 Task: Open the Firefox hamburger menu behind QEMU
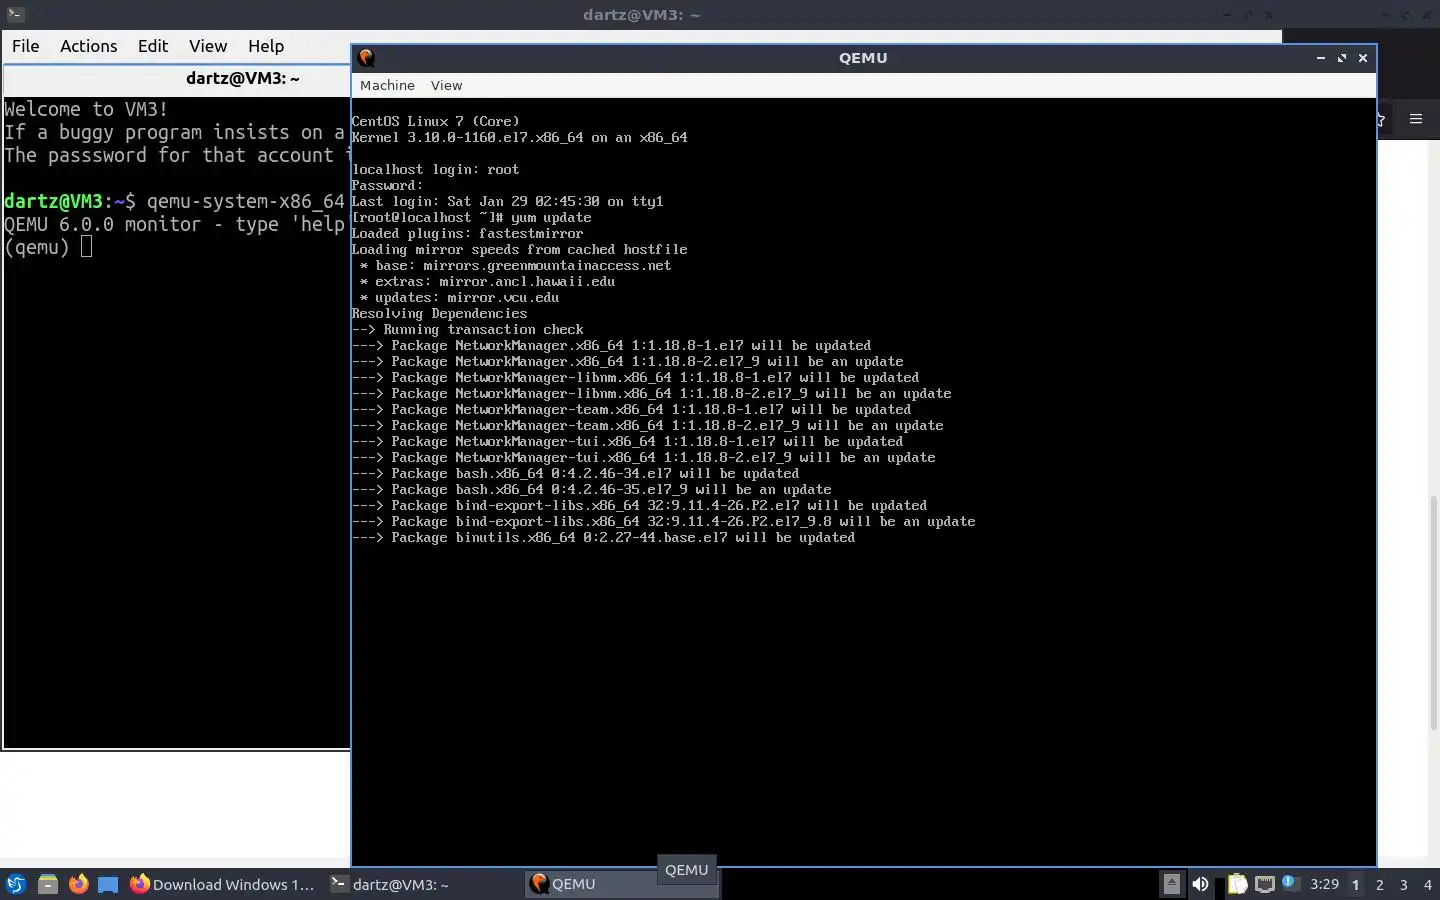point(1416,119)
